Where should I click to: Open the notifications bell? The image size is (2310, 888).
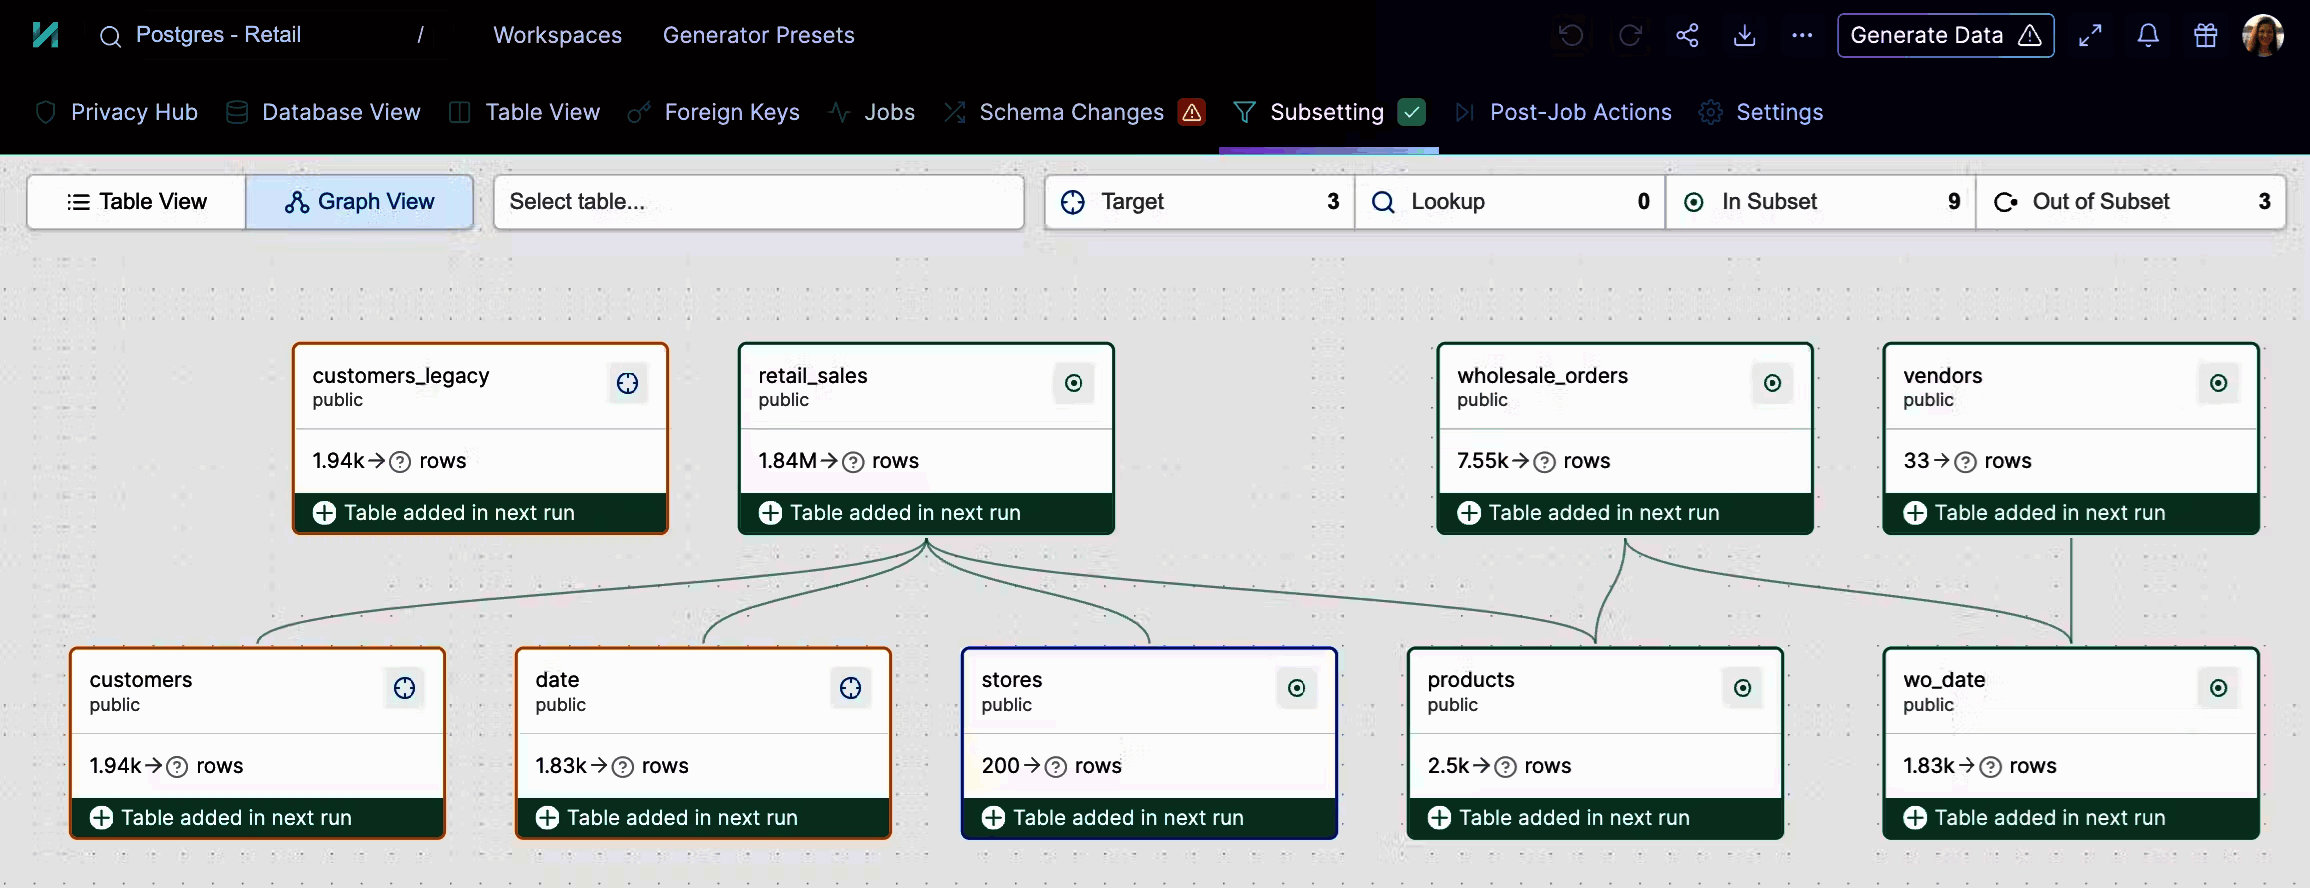click(x=2148, y=36)
